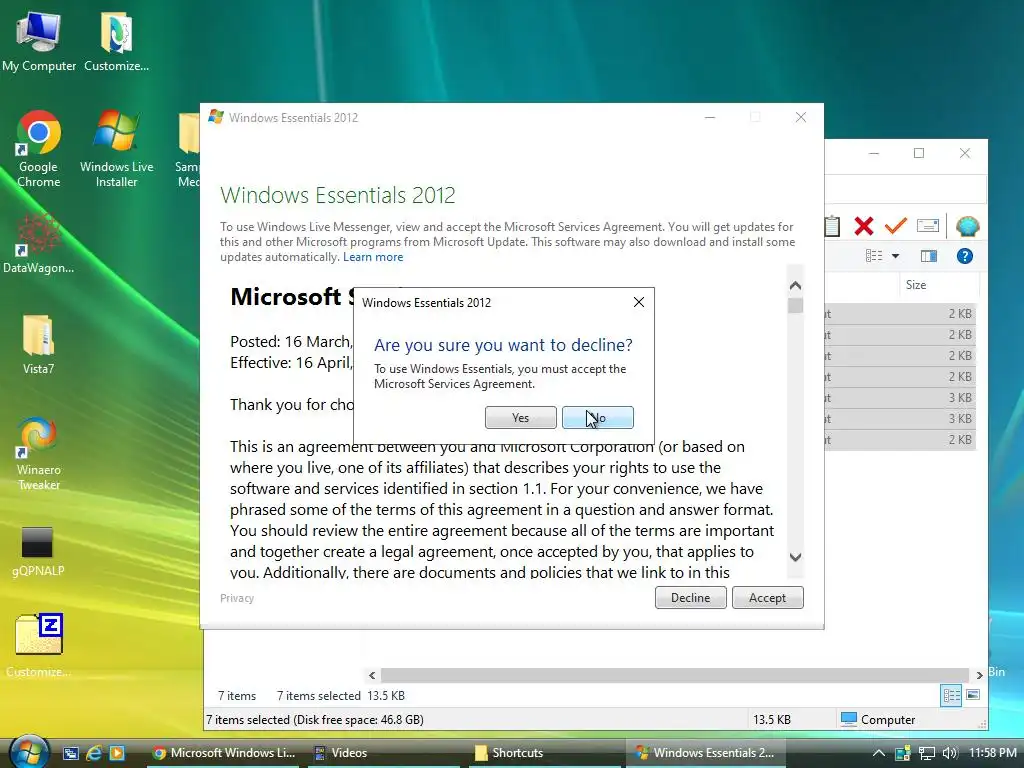Click the Explorer view layout icon
Image resolution: width=1024 pixels, height=768 pixels.
(874, 256)
